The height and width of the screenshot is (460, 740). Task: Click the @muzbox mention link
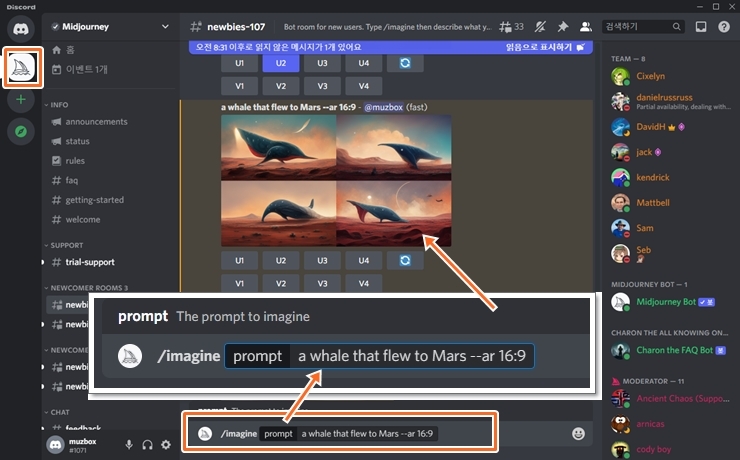point(384,107)
